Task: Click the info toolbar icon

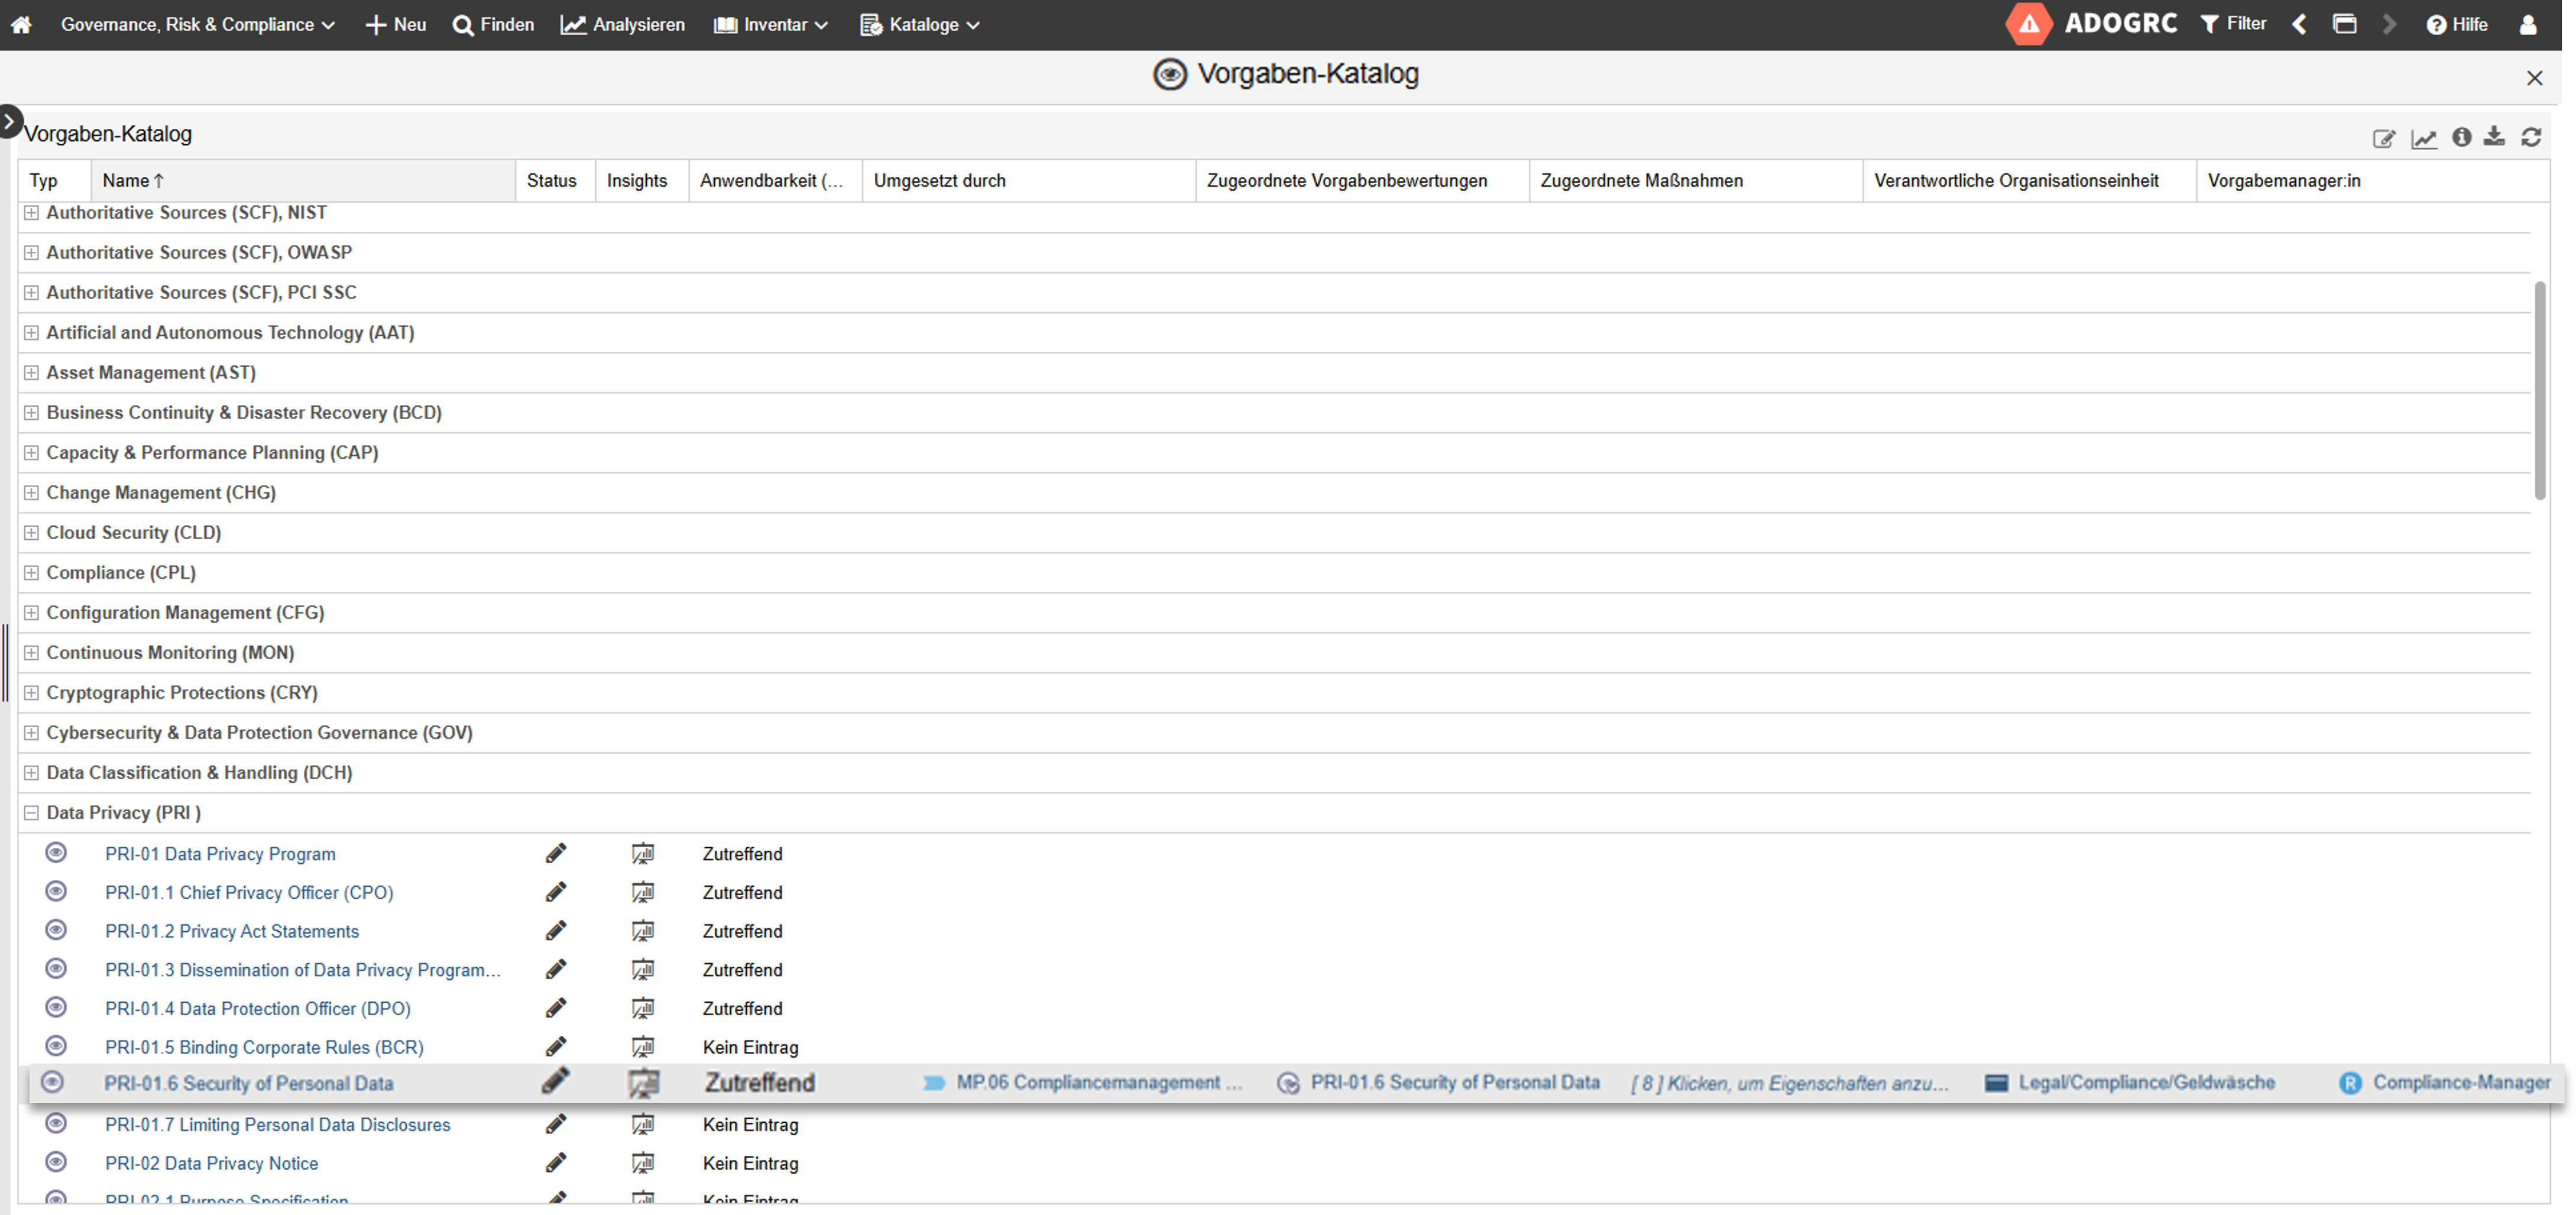Action: pos(2462,137)
